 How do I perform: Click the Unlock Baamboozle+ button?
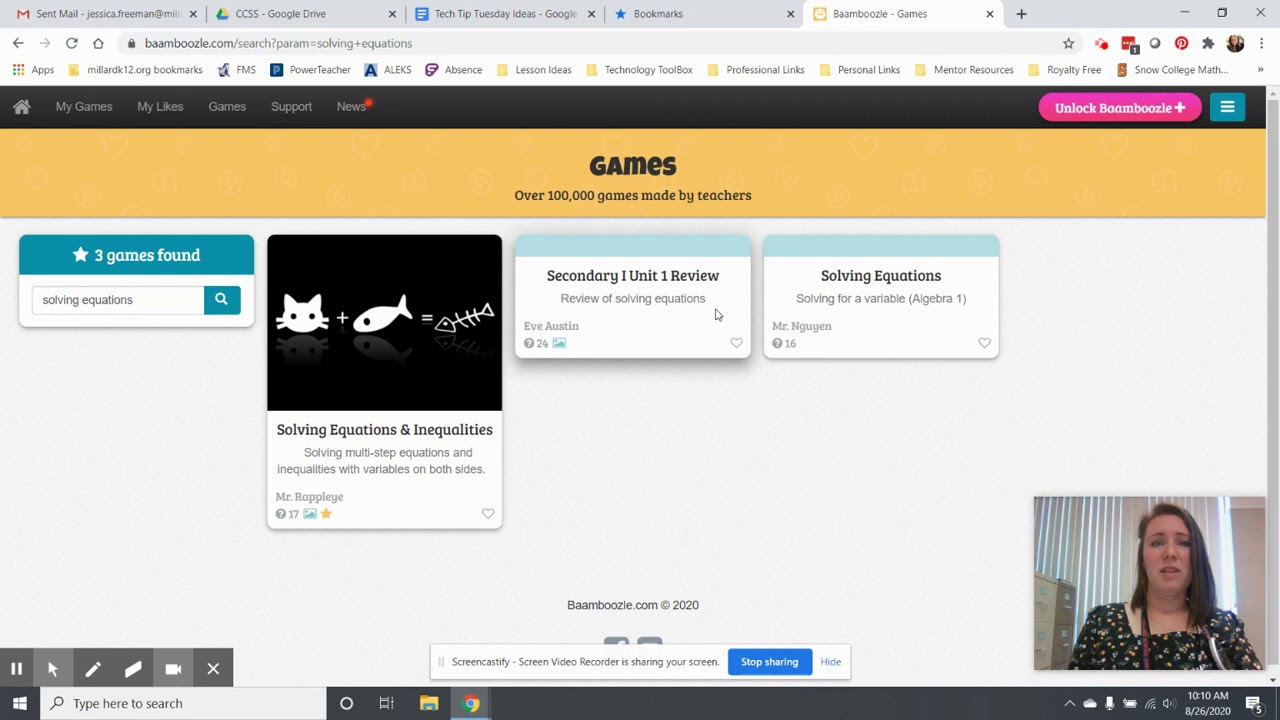(1119, 107)
